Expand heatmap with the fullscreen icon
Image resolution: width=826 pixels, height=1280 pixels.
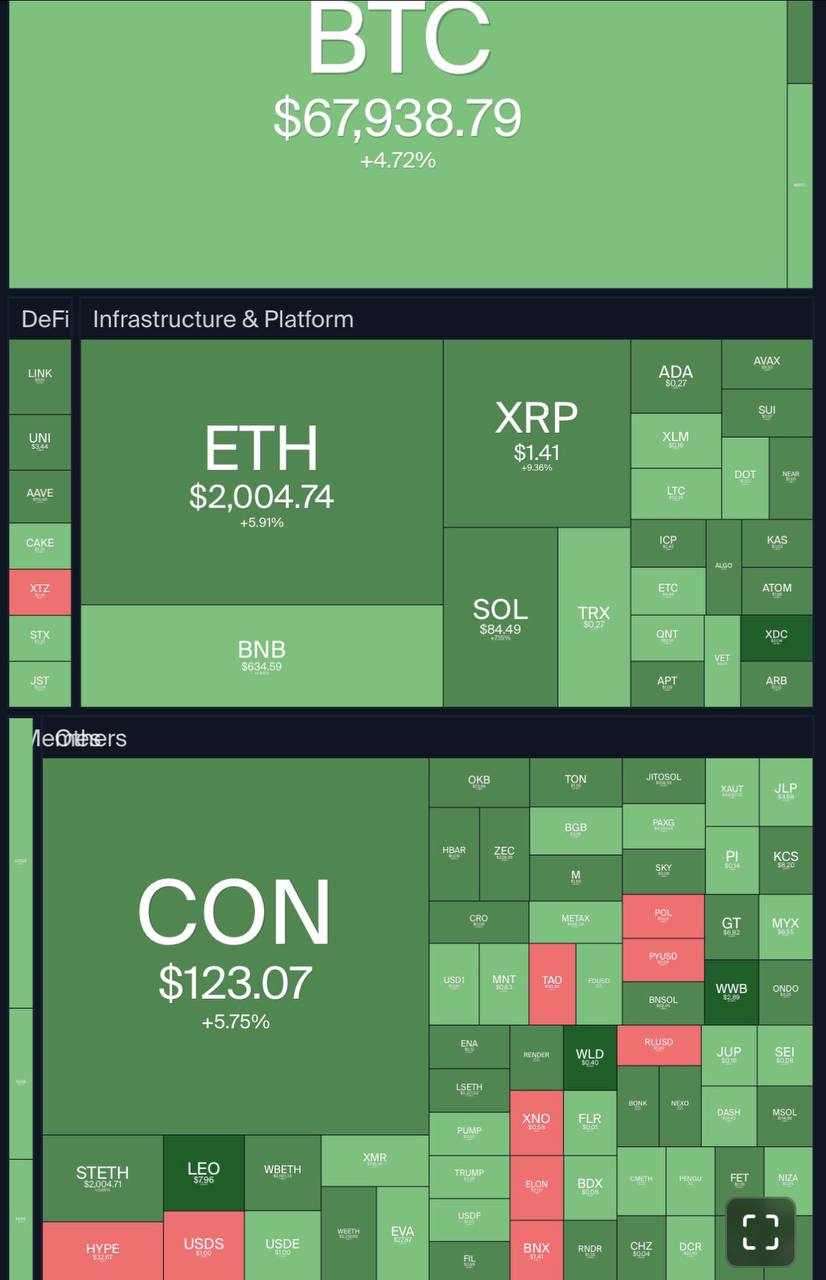point(760,1232)
